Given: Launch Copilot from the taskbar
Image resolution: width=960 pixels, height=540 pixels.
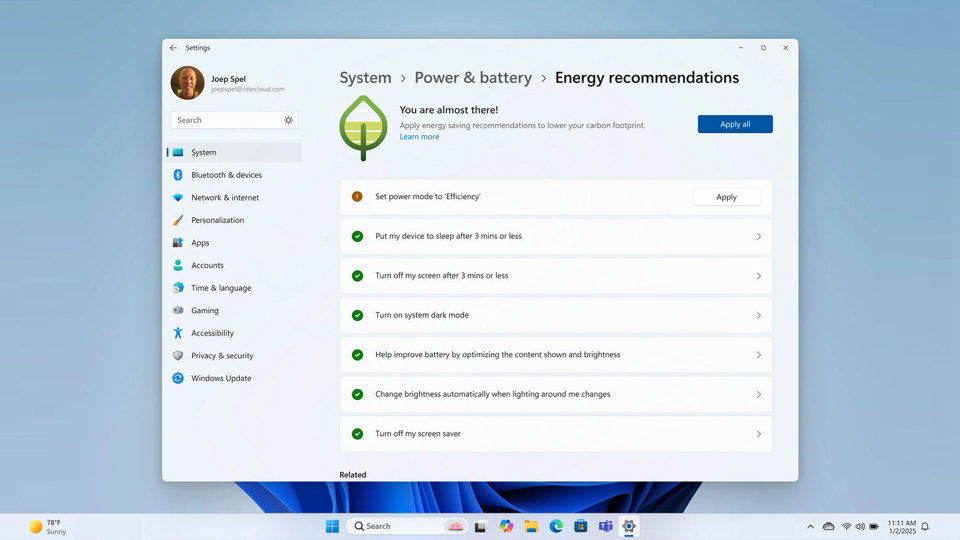Looking at the screenshot, I should pyautogui.click(x=506, y=527).
